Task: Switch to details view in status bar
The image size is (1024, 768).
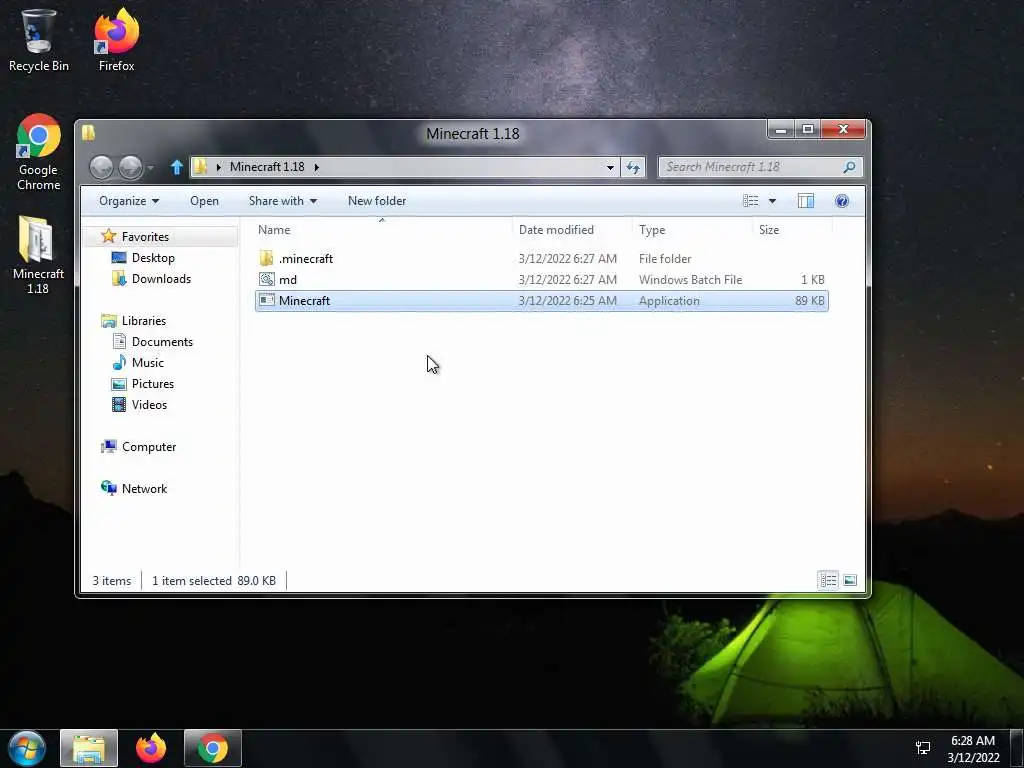Action: 828,580
